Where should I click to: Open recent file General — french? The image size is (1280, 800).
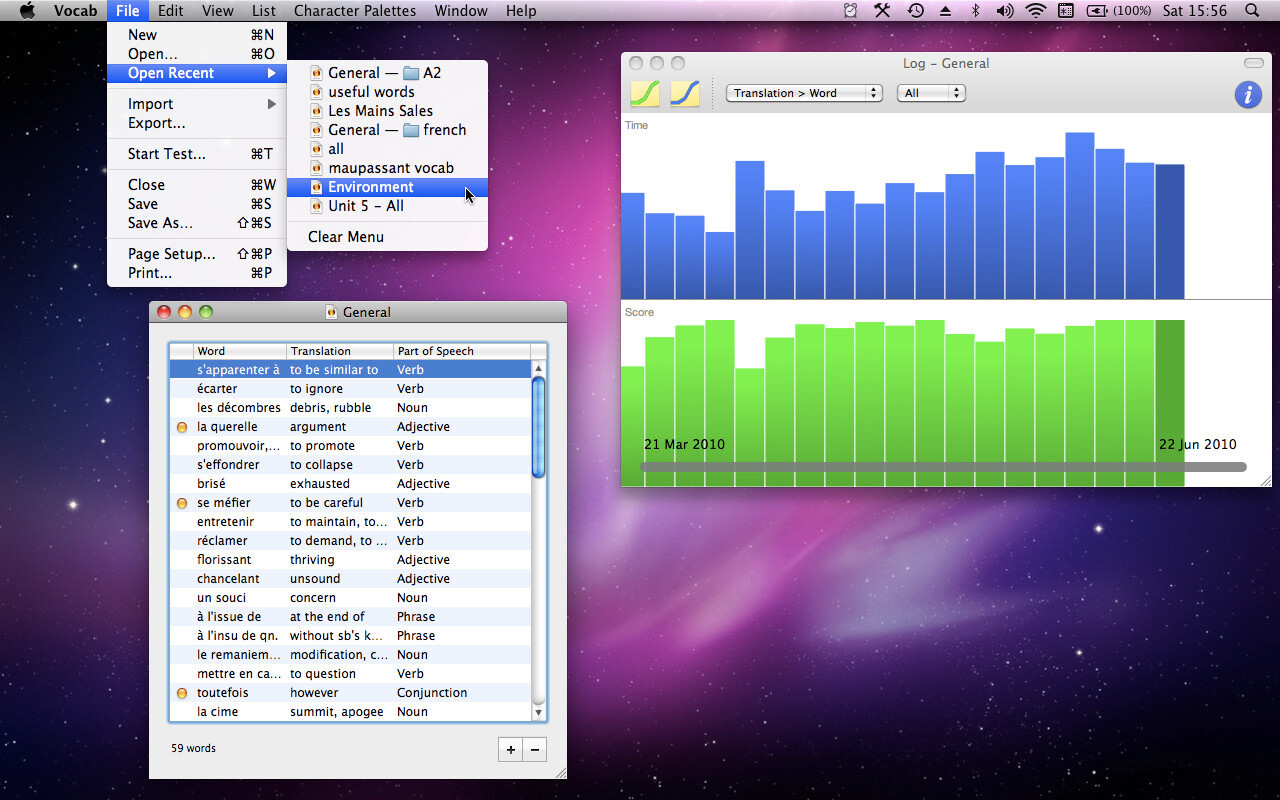point(387,130)
